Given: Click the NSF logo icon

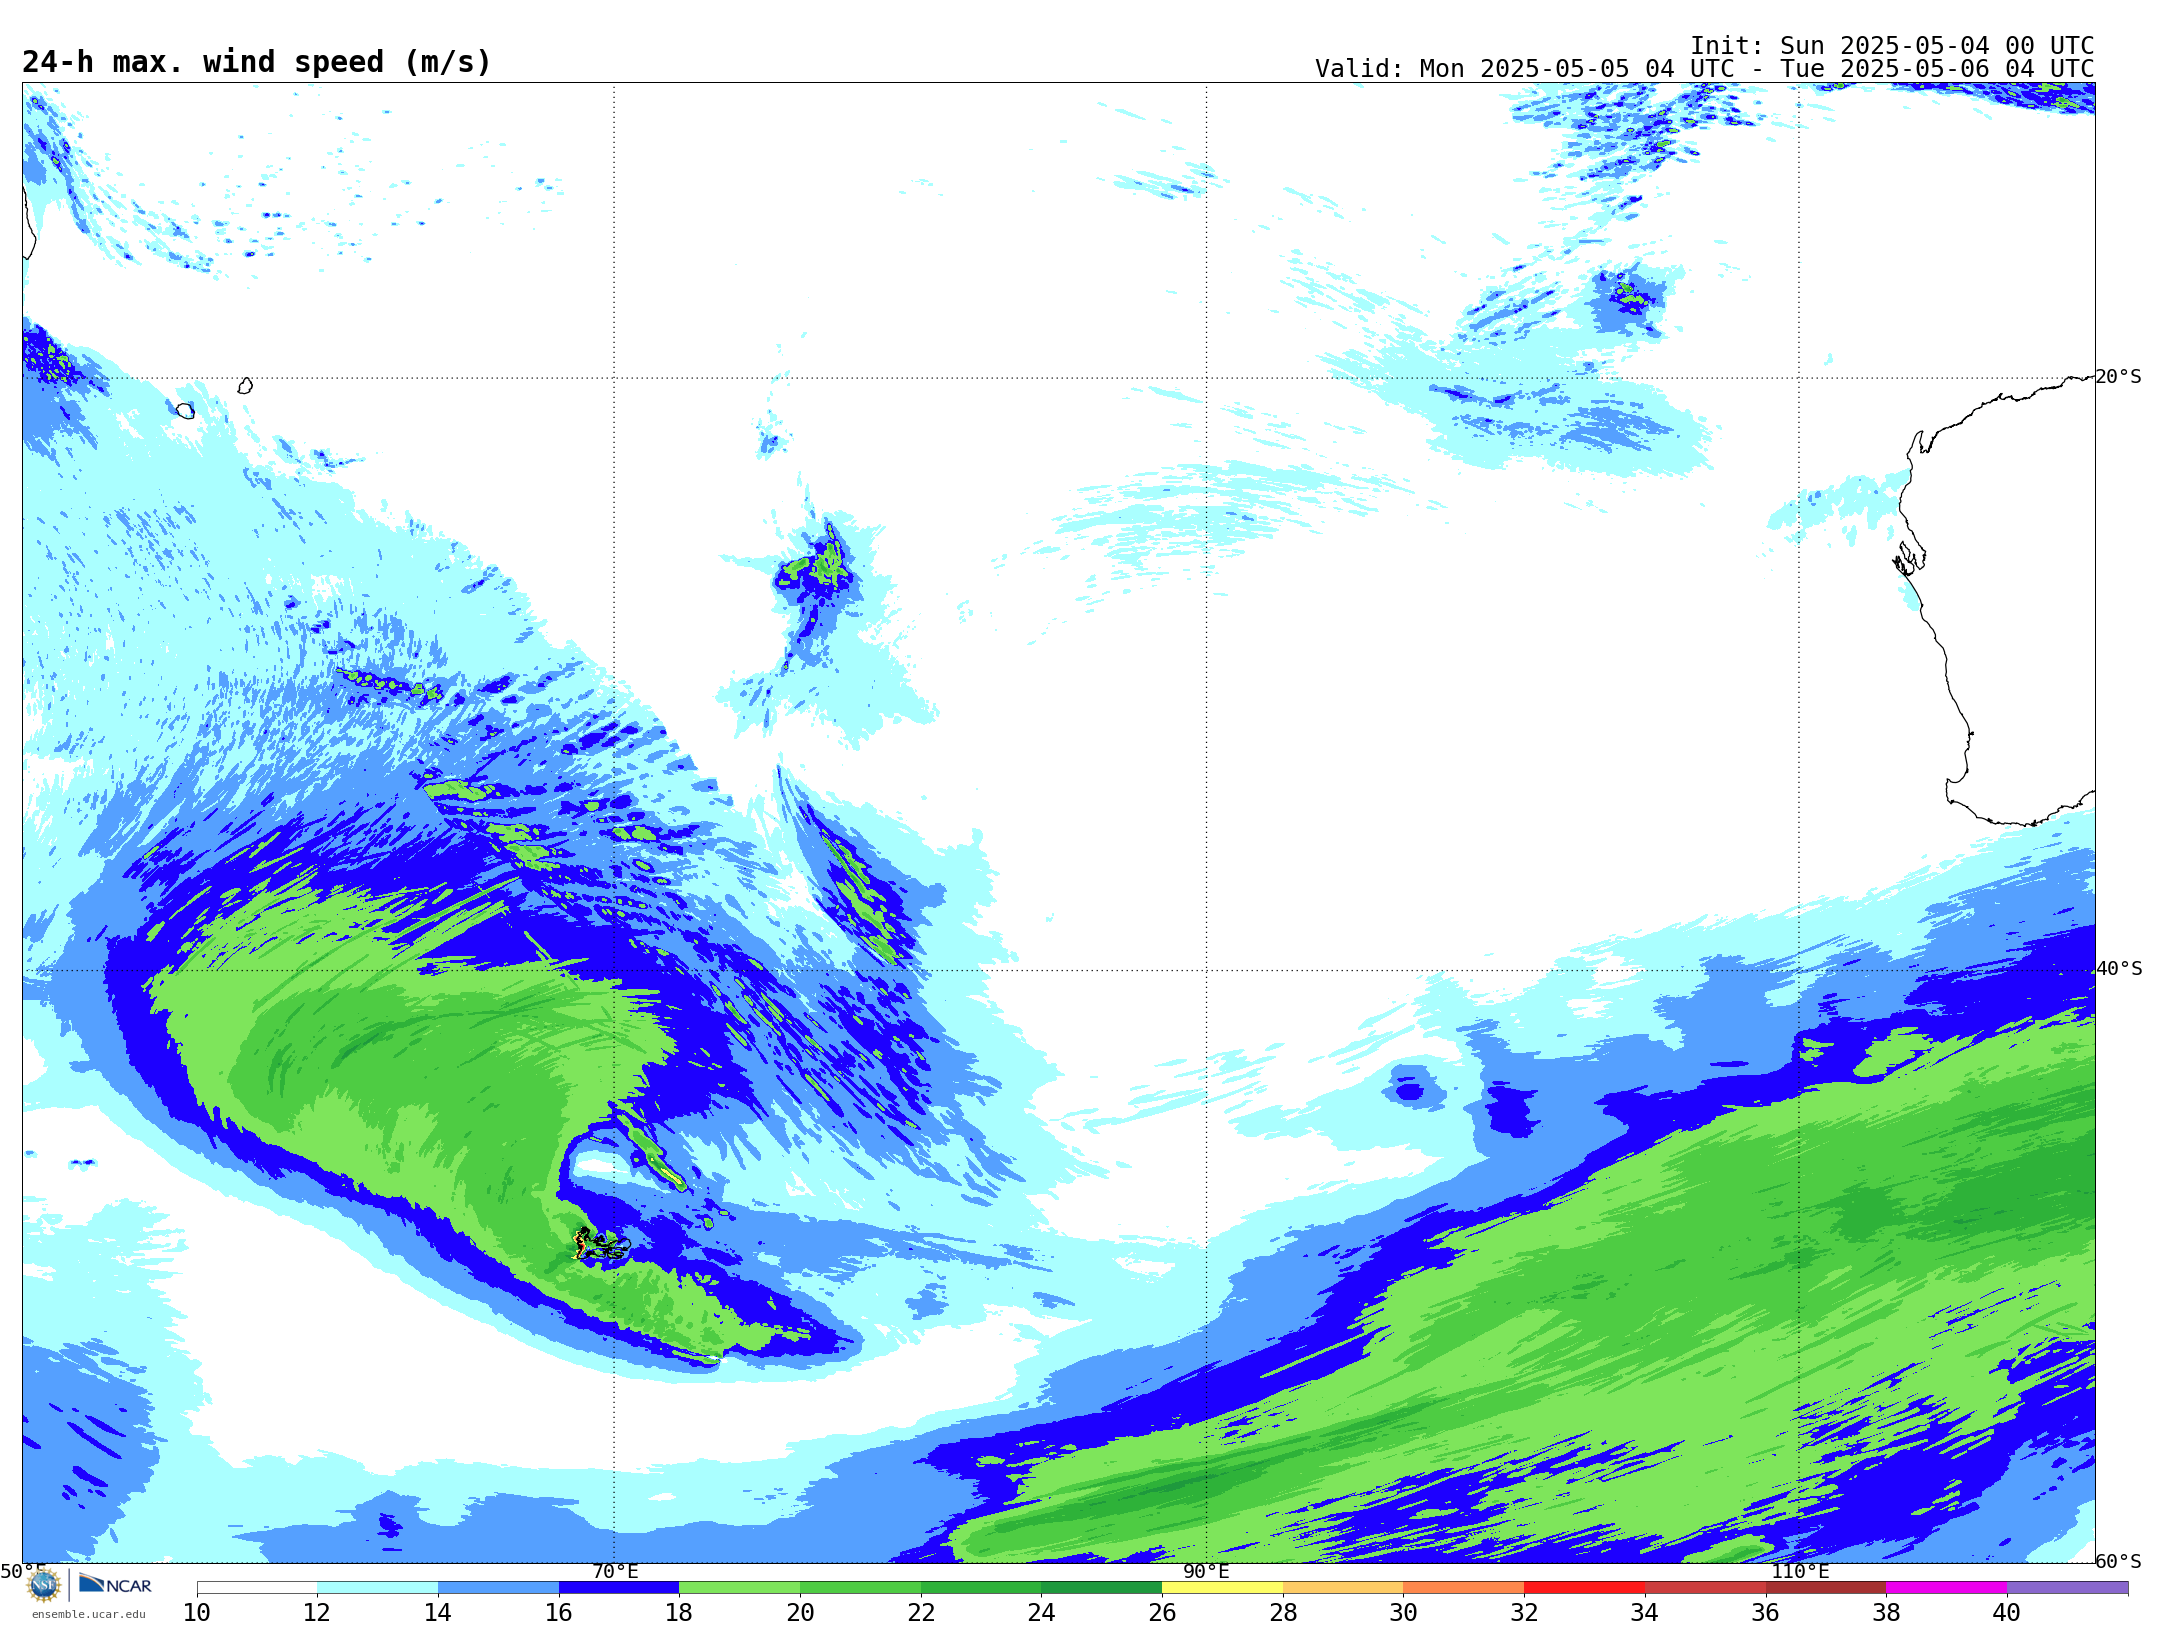Looking at the screenshot, I should coord(44,1585).
